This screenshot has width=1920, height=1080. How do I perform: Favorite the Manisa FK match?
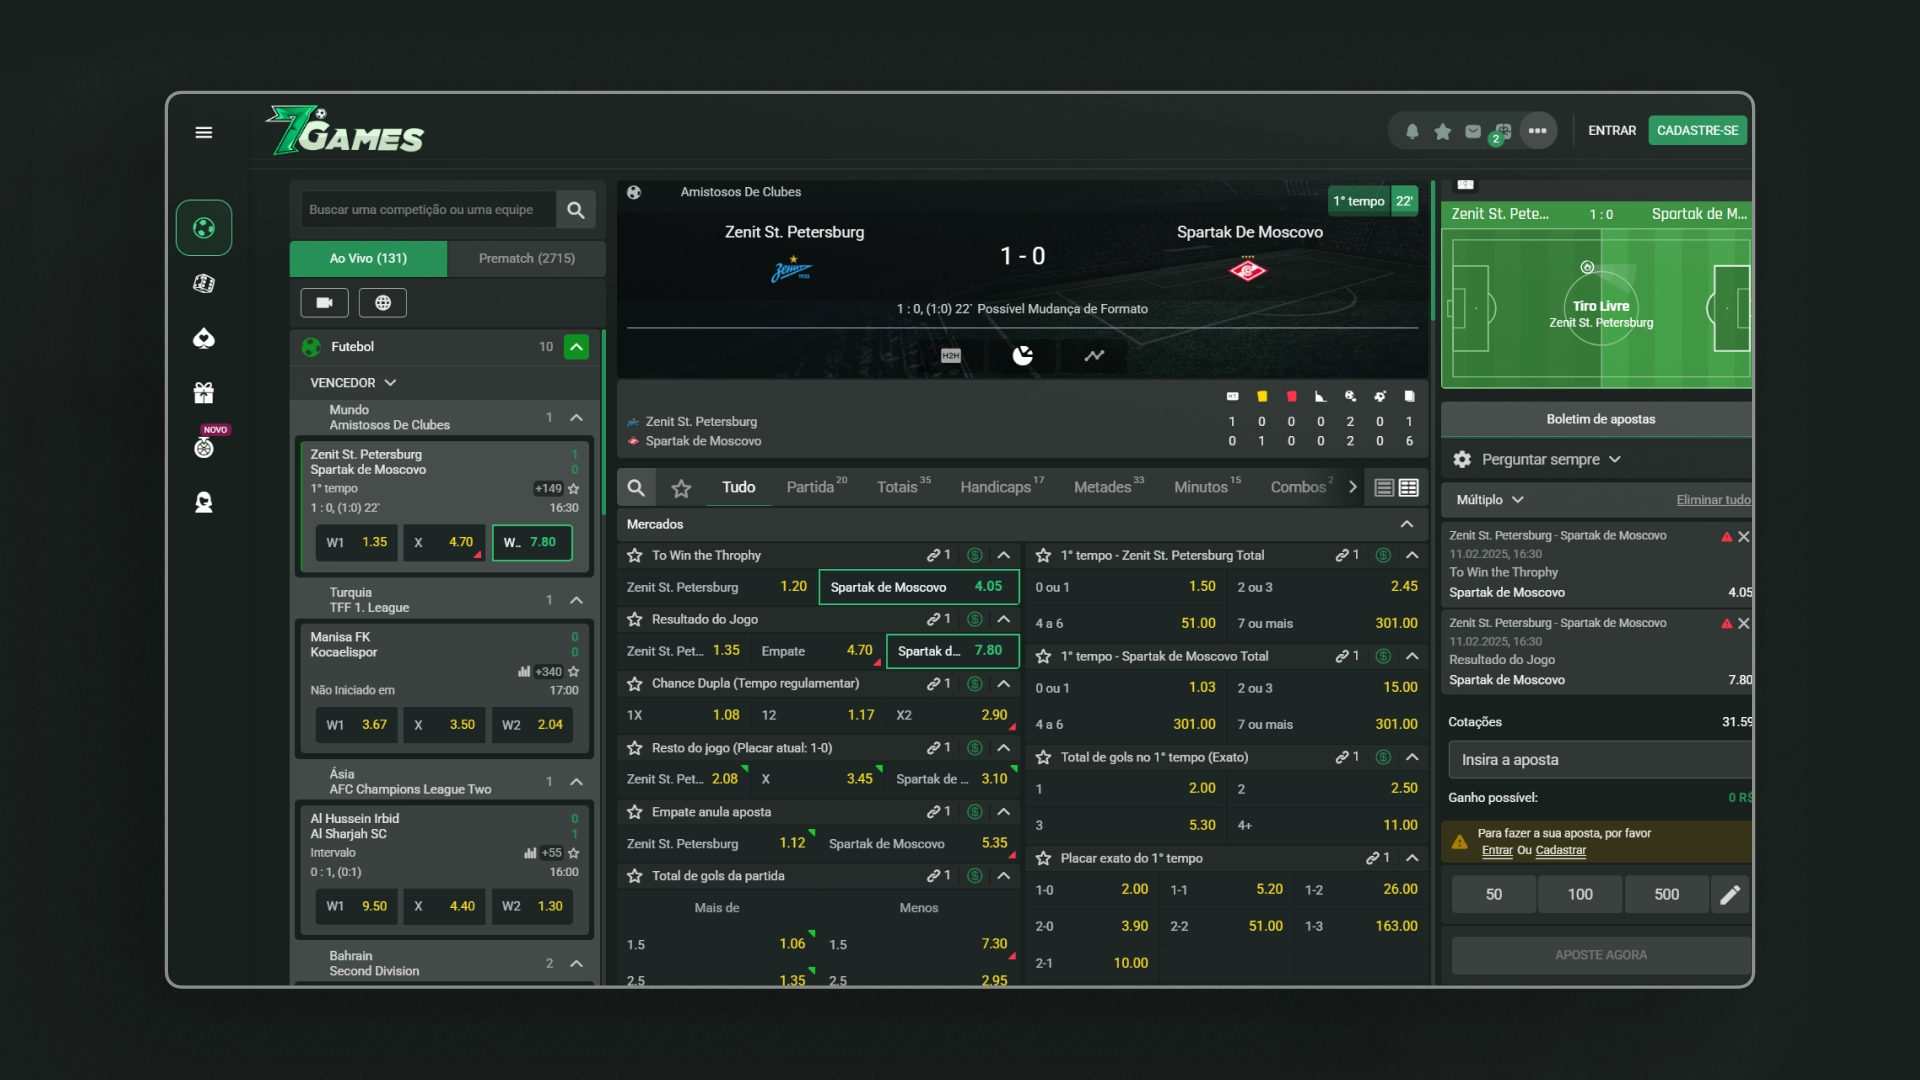573,672
